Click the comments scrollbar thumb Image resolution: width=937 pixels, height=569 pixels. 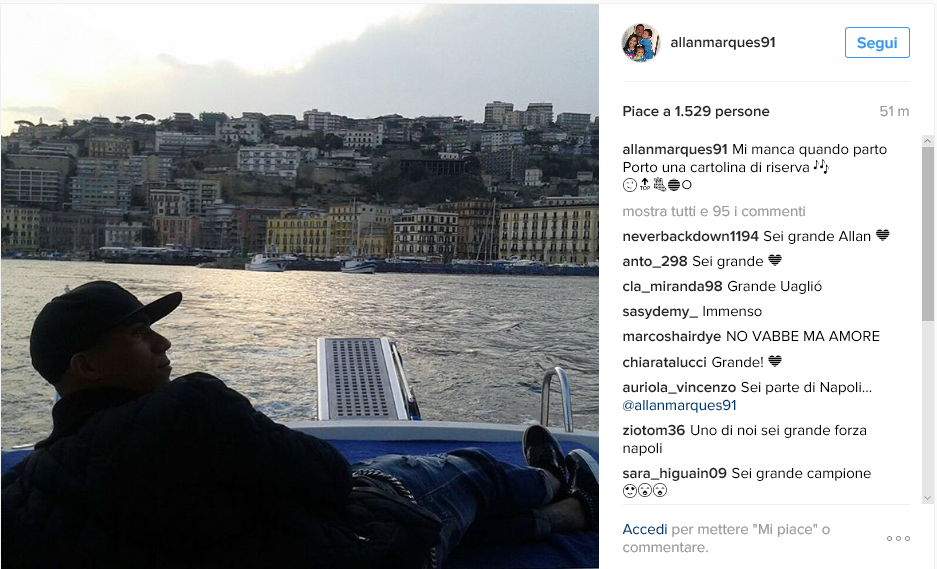click(x=927, y=234)
